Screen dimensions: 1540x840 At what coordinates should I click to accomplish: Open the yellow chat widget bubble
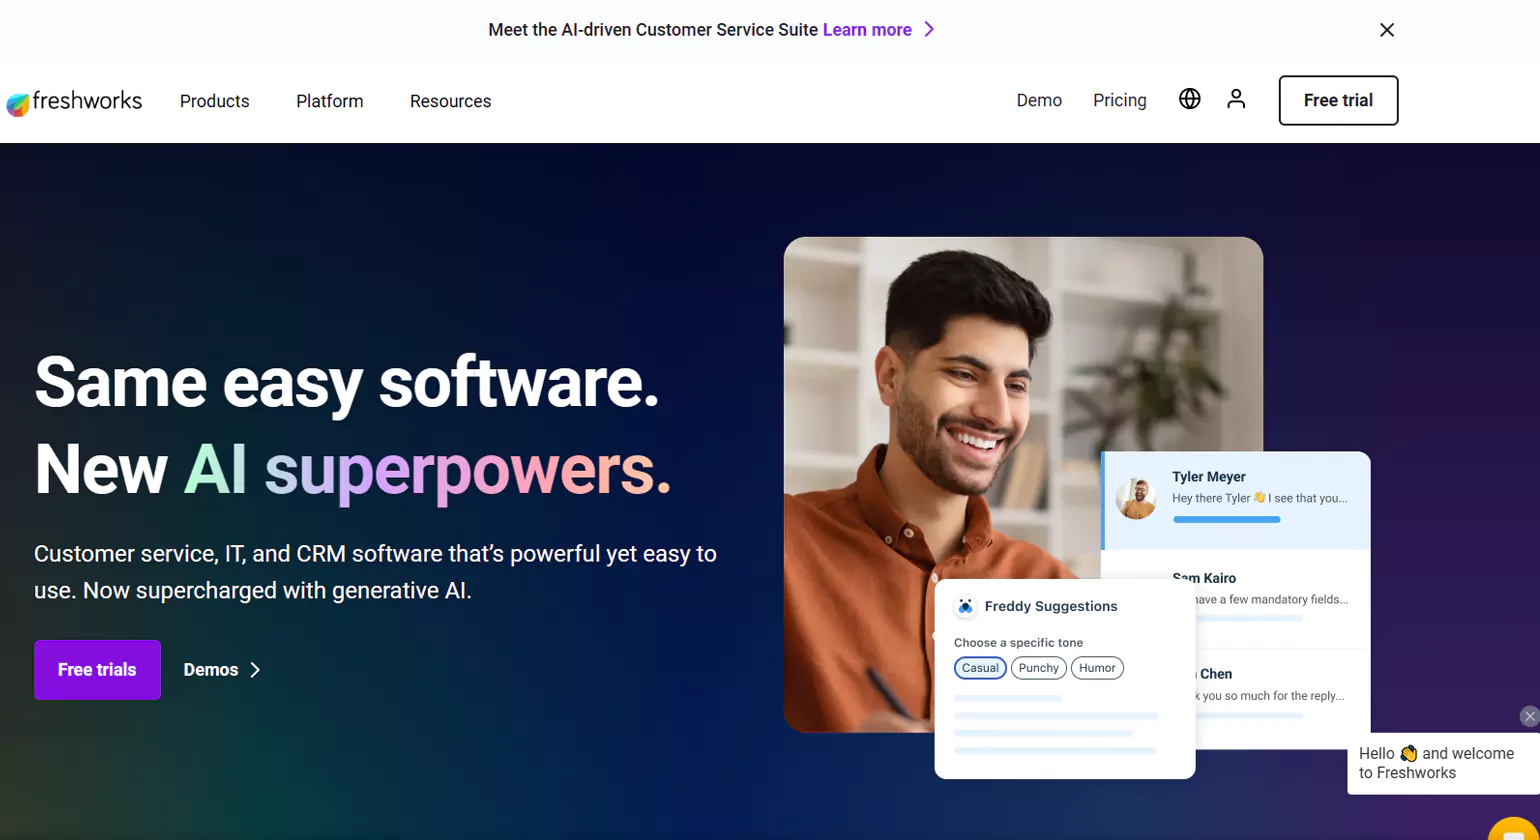click(1516, 830)
